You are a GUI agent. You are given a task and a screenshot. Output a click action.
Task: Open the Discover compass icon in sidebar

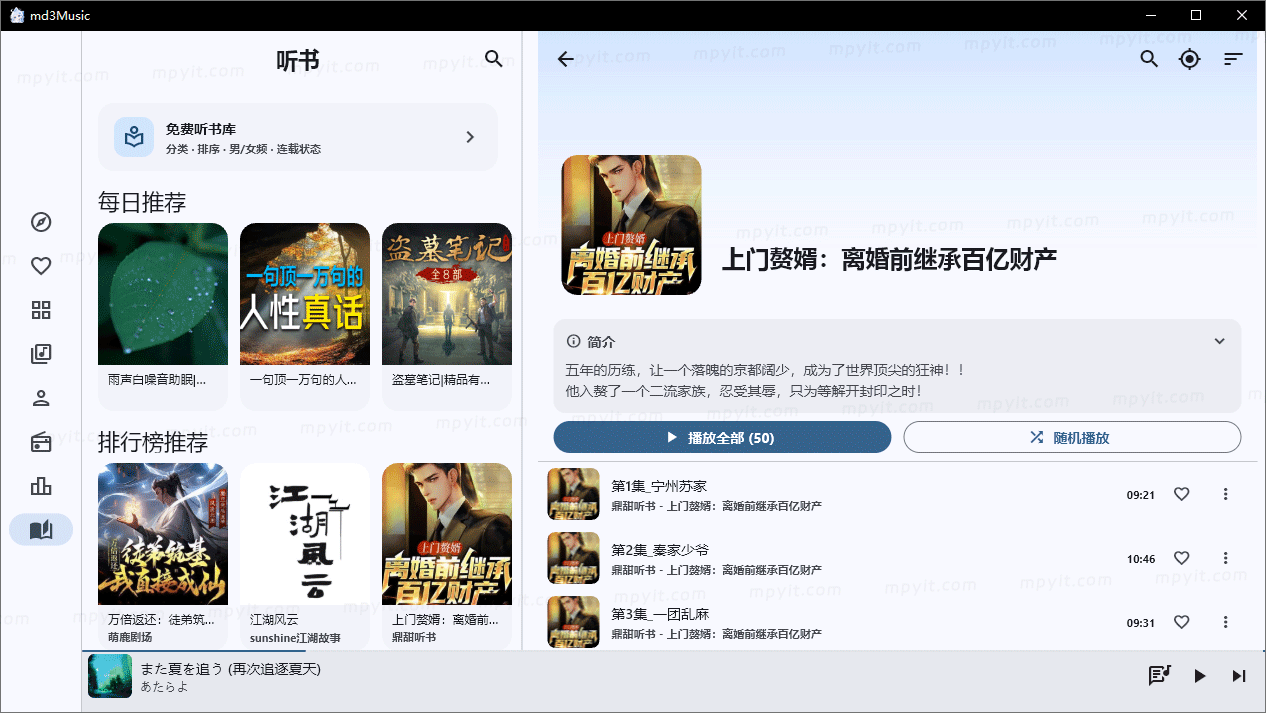(x=41, y=222)
